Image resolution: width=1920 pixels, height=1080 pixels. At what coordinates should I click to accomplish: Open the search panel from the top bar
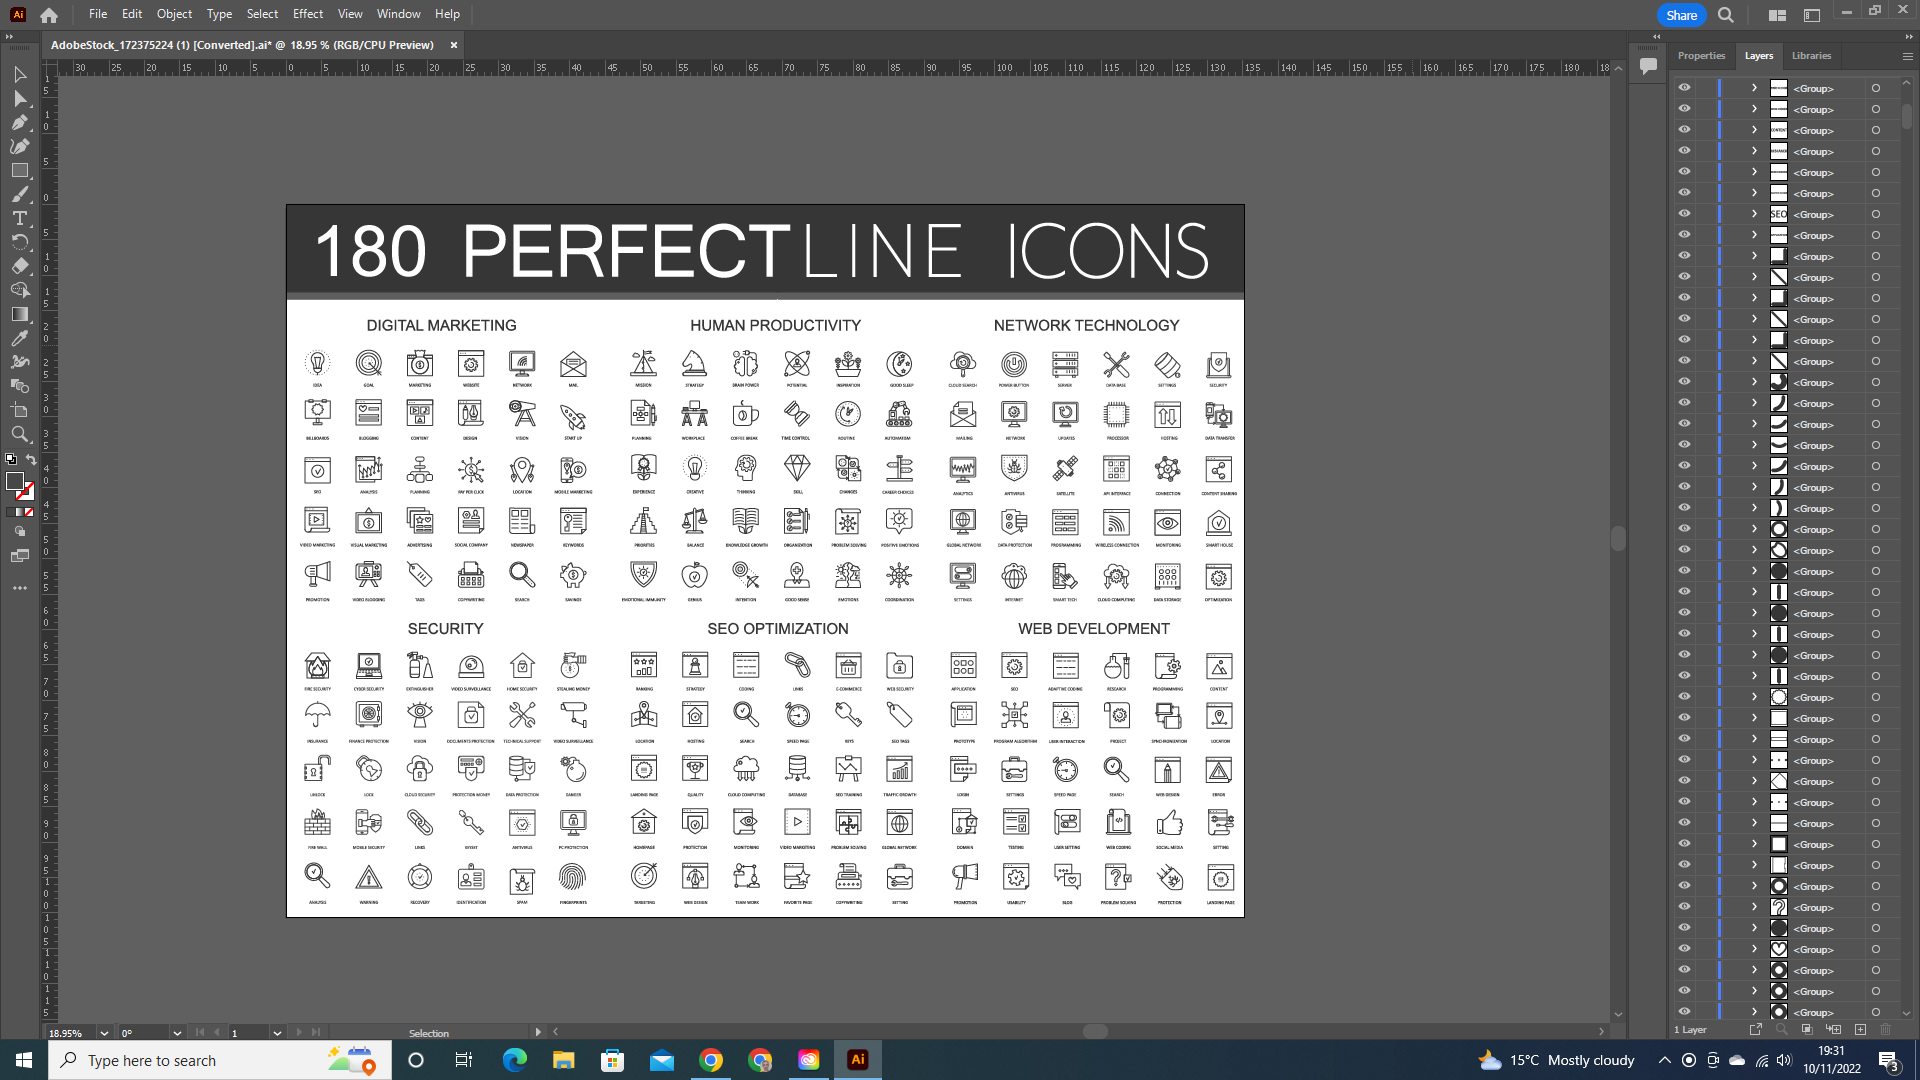tap(1725, 15)
